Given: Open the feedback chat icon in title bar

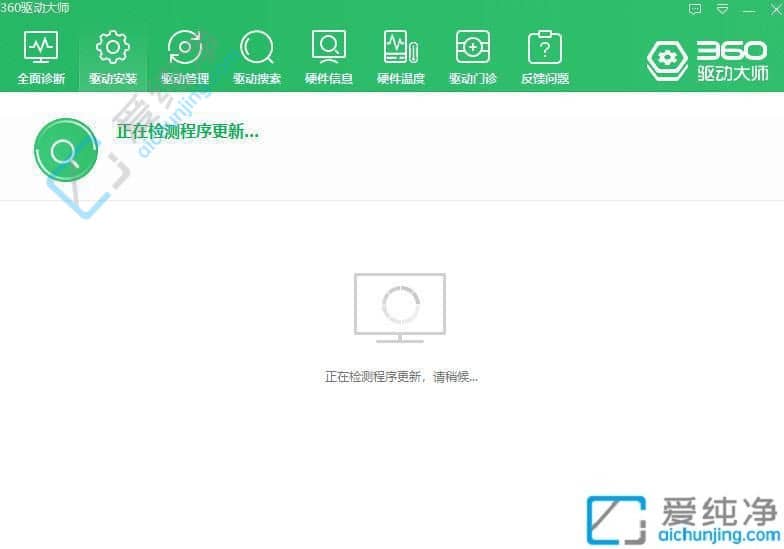Looking at the screenshot, I should 694,9.
